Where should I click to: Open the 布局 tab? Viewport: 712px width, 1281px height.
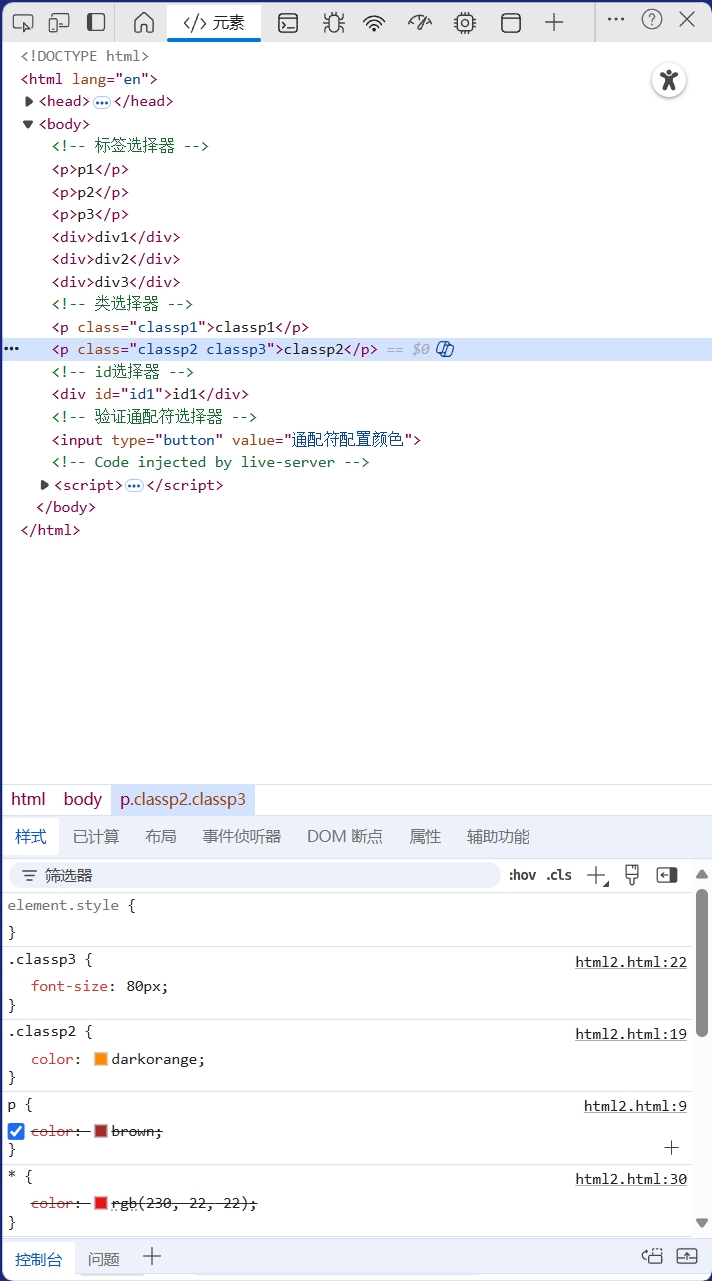[161, 837]
